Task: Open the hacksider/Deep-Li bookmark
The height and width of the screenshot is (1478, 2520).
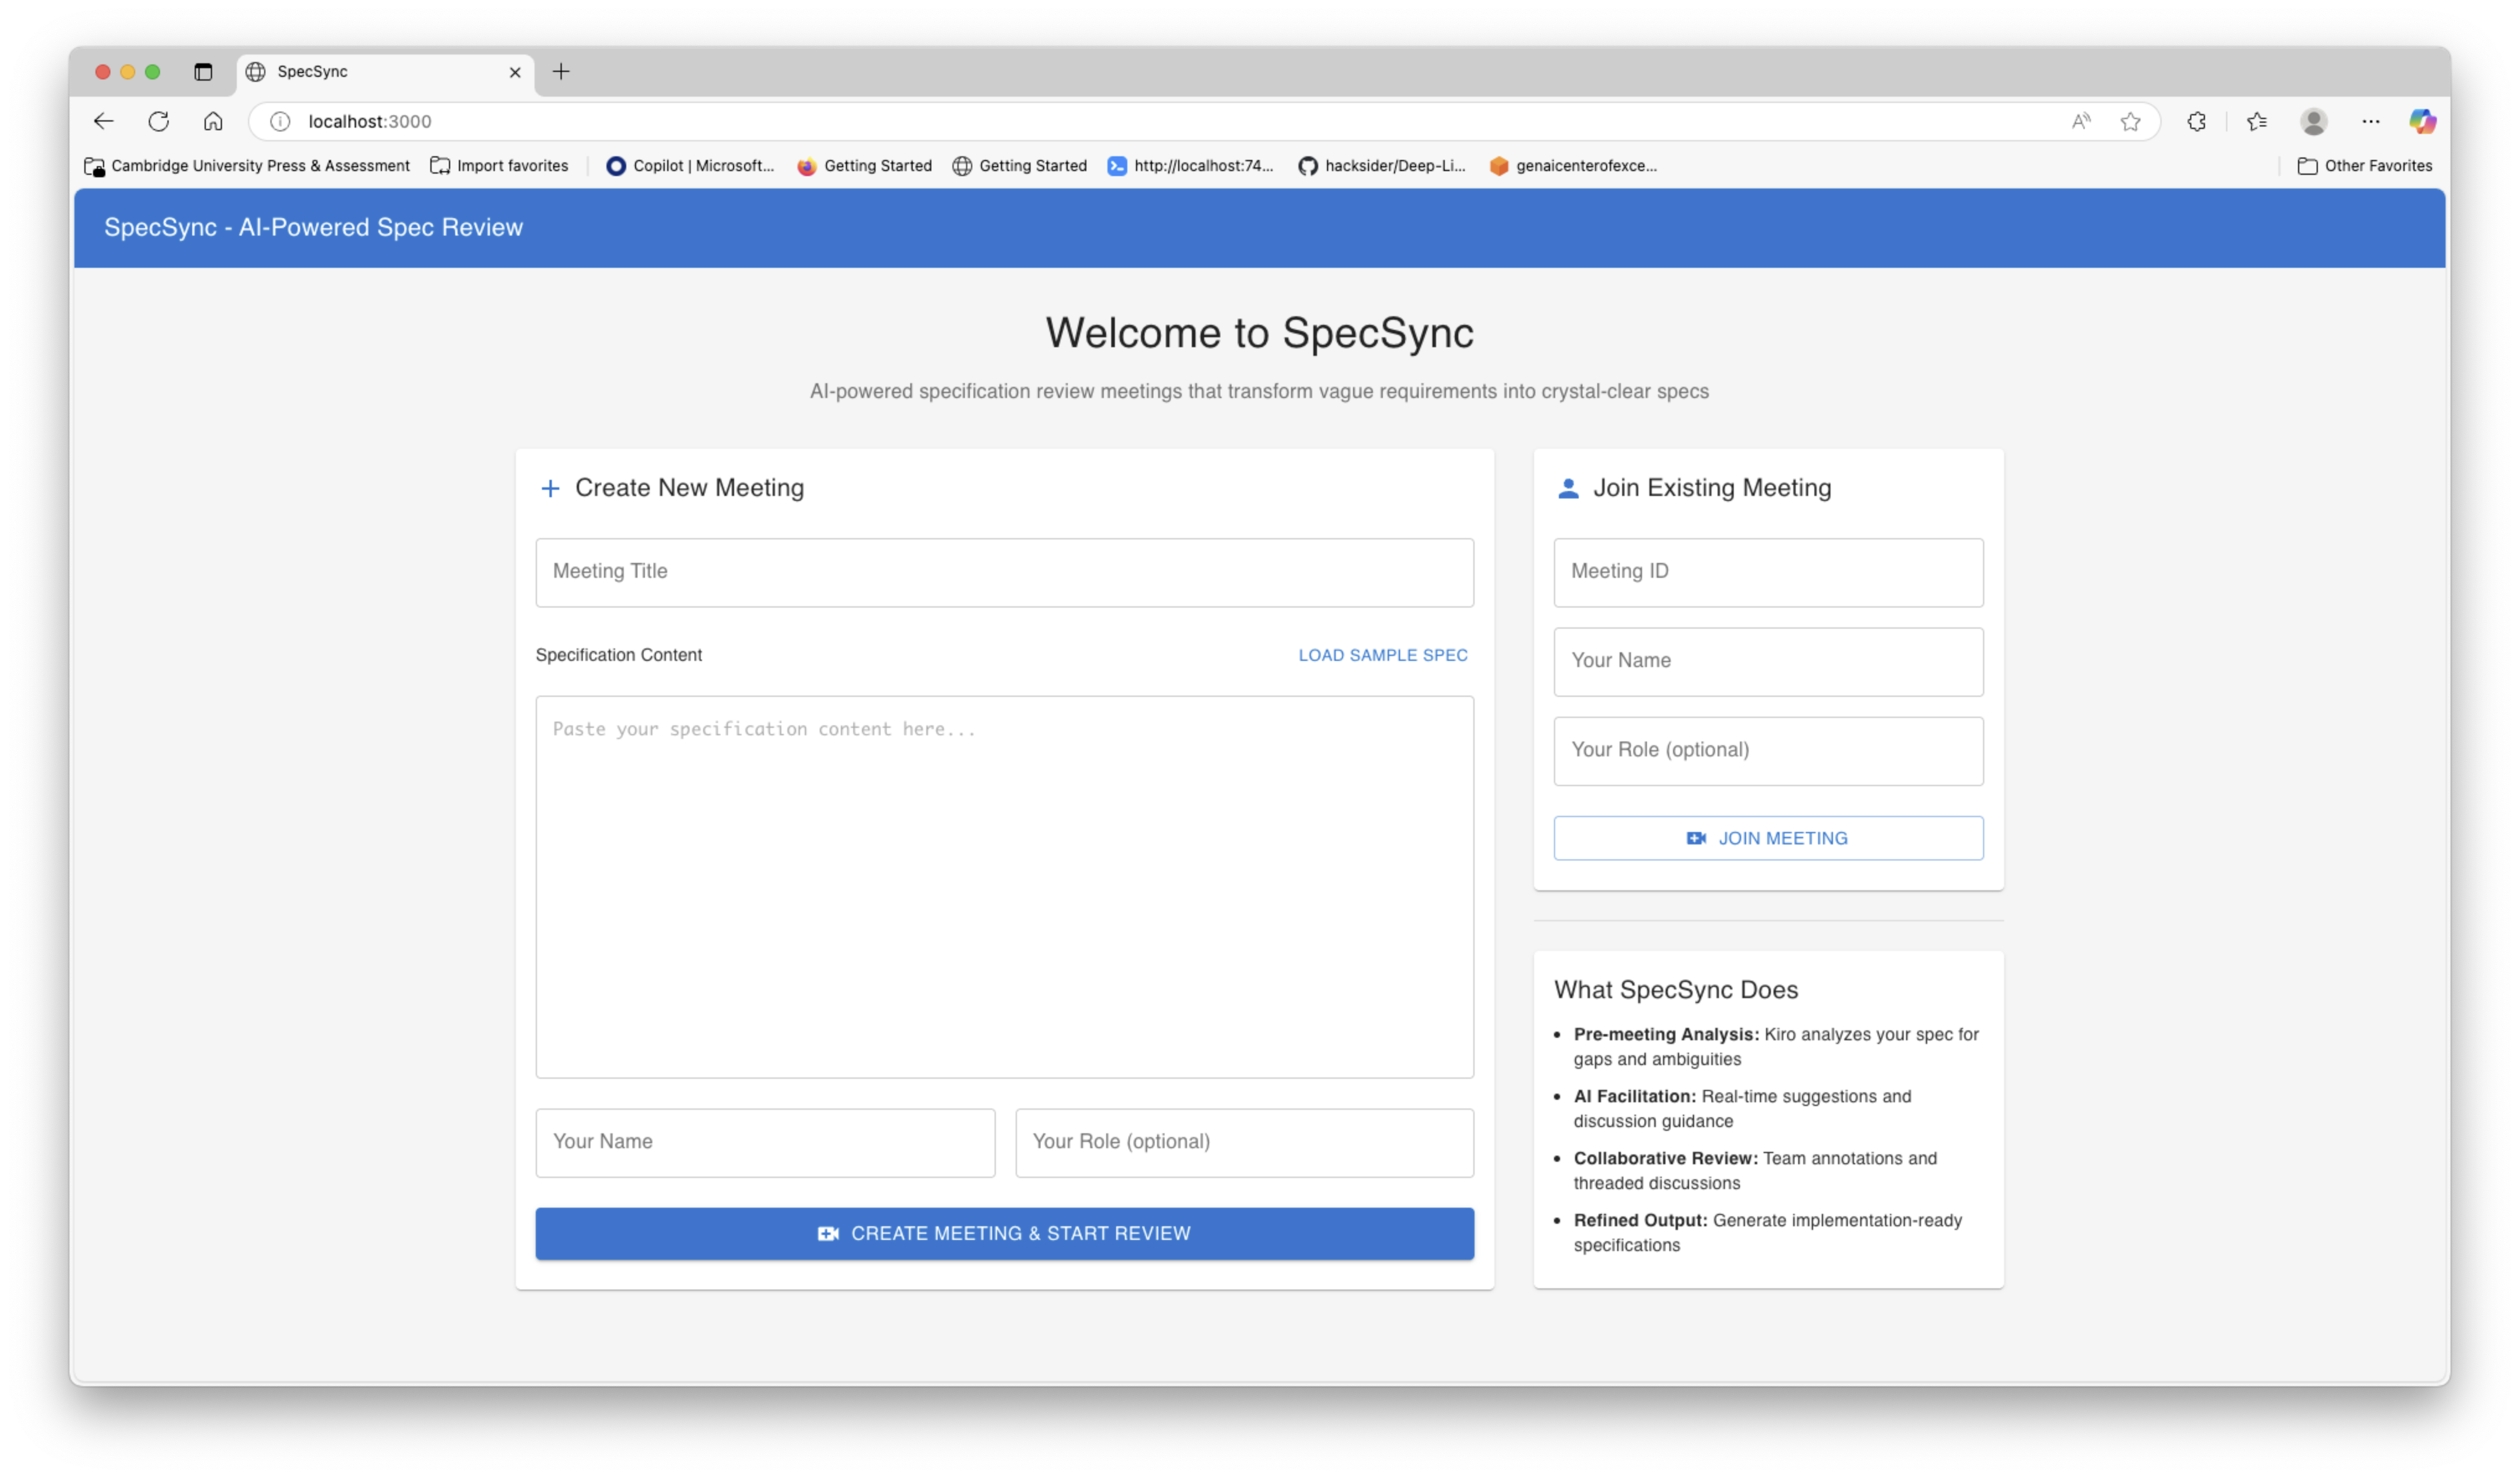Action: (x=1382, y=166)
